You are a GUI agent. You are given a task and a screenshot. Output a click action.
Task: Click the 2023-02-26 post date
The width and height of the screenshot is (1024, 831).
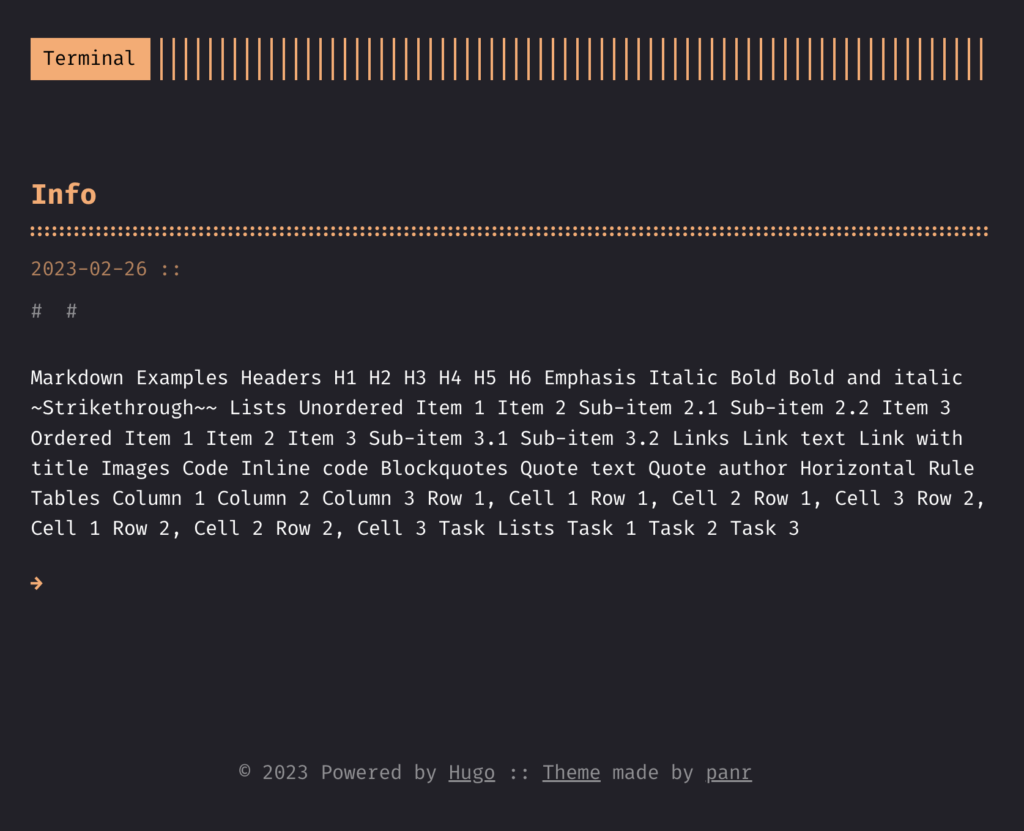click(89, 269)
